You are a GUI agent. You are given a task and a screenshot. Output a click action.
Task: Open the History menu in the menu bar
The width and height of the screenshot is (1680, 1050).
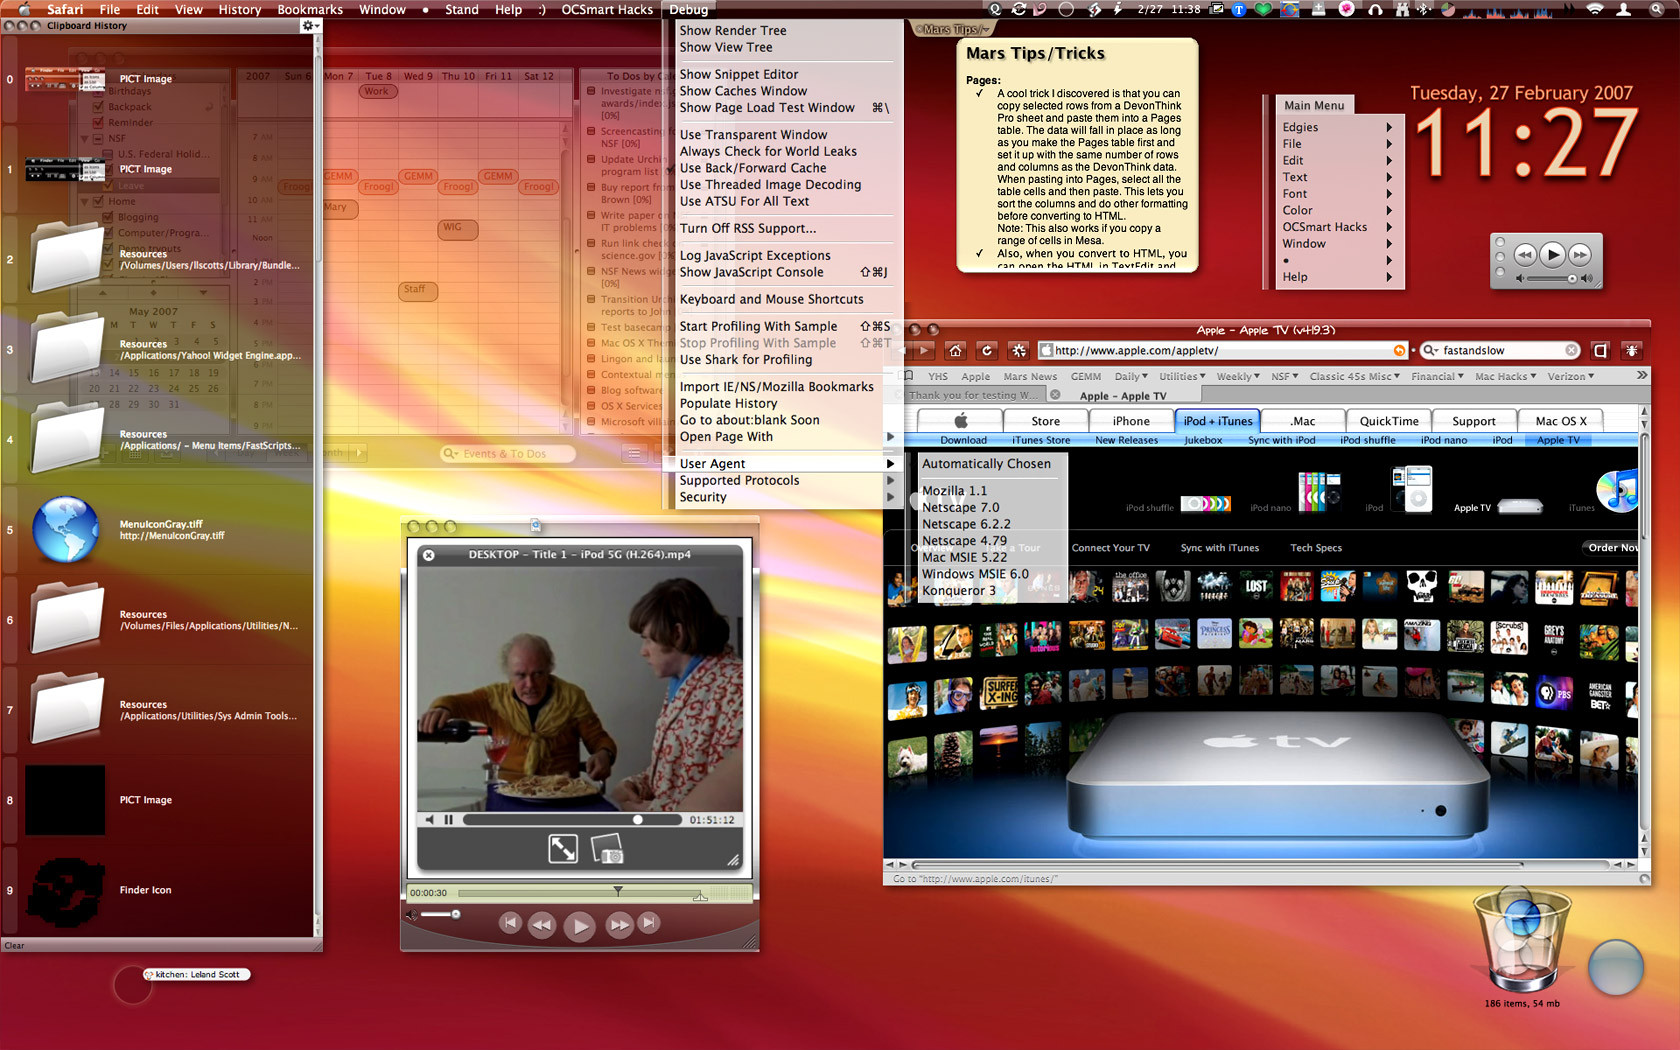point(240,9)
